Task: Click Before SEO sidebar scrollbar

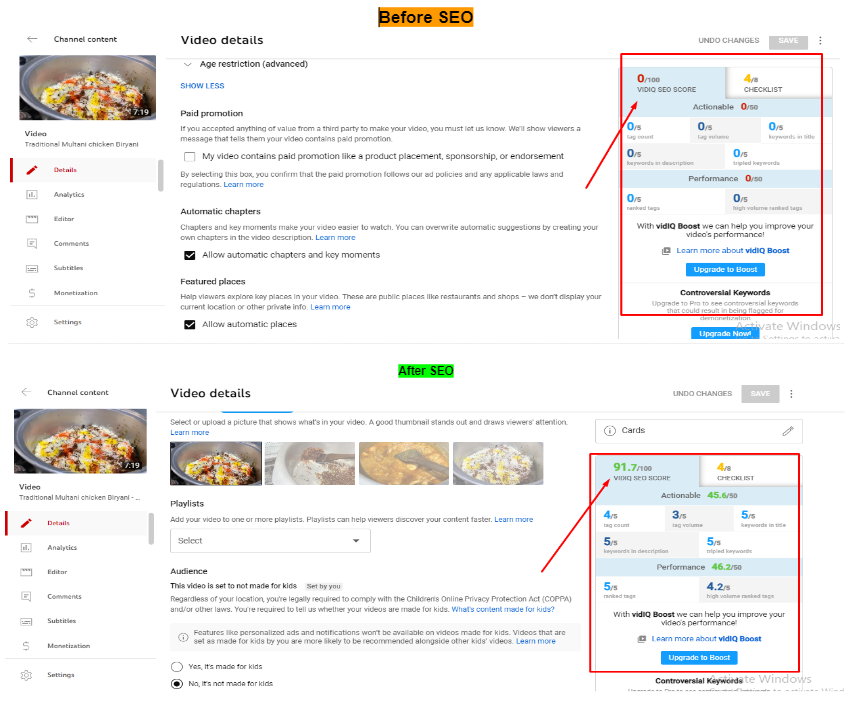Action: (x=161, y=175)
